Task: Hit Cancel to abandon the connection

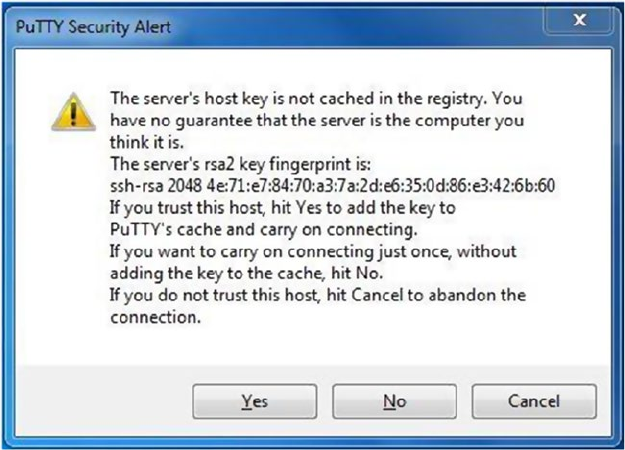Action: point(533,401)
